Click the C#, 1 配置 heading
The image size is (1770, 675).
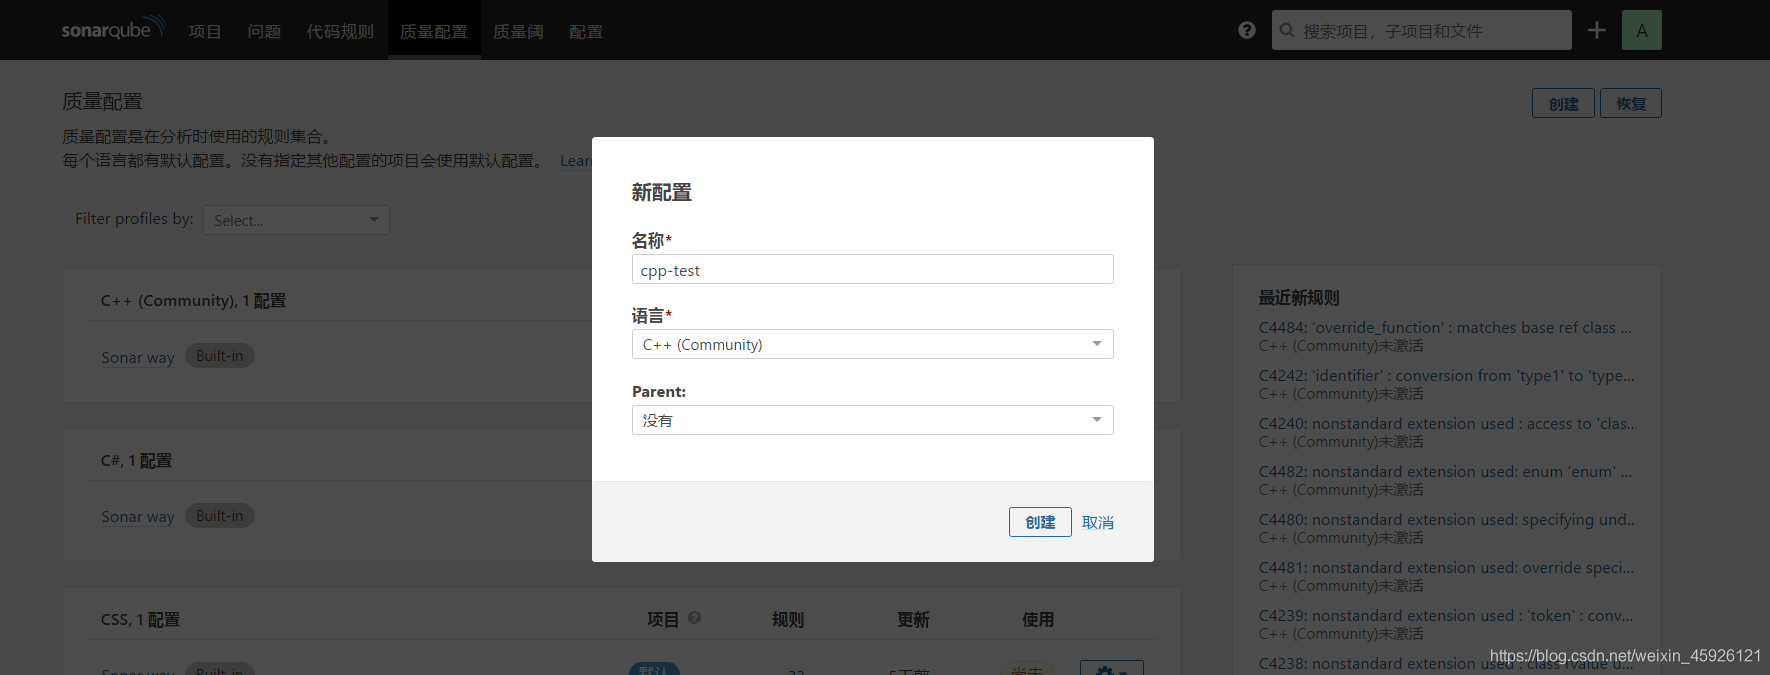[136, 460]
